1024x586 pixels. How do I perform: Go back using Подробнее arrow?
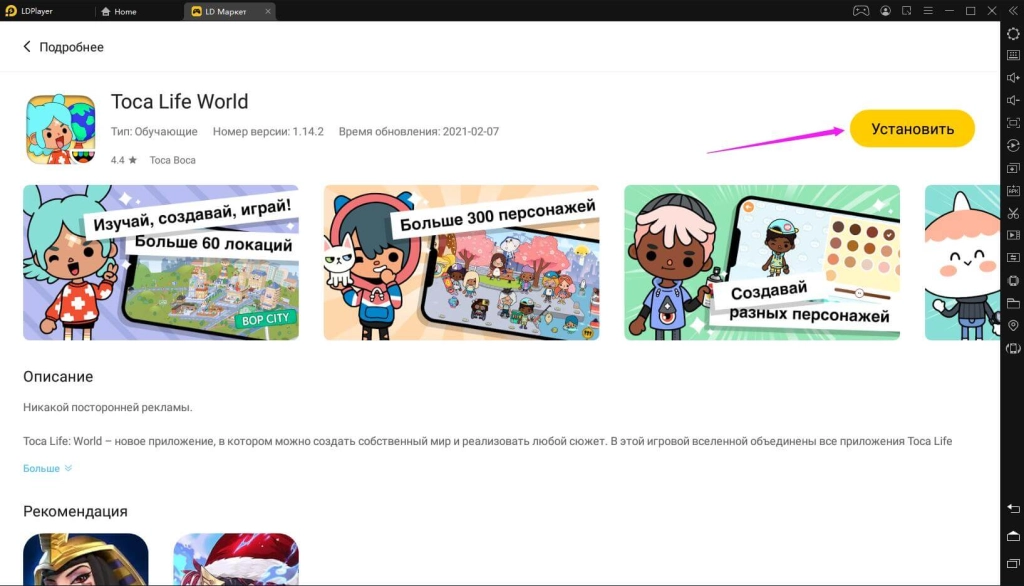click(27, 46)
